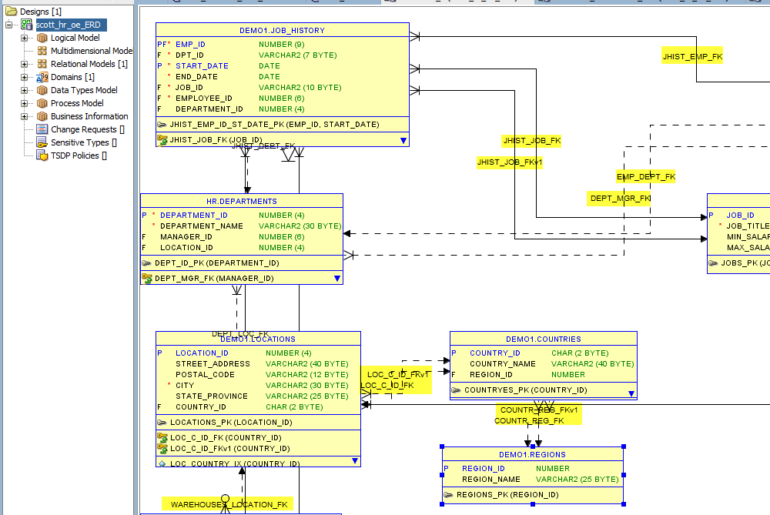Expand the Domains tree node

point(25,77)
